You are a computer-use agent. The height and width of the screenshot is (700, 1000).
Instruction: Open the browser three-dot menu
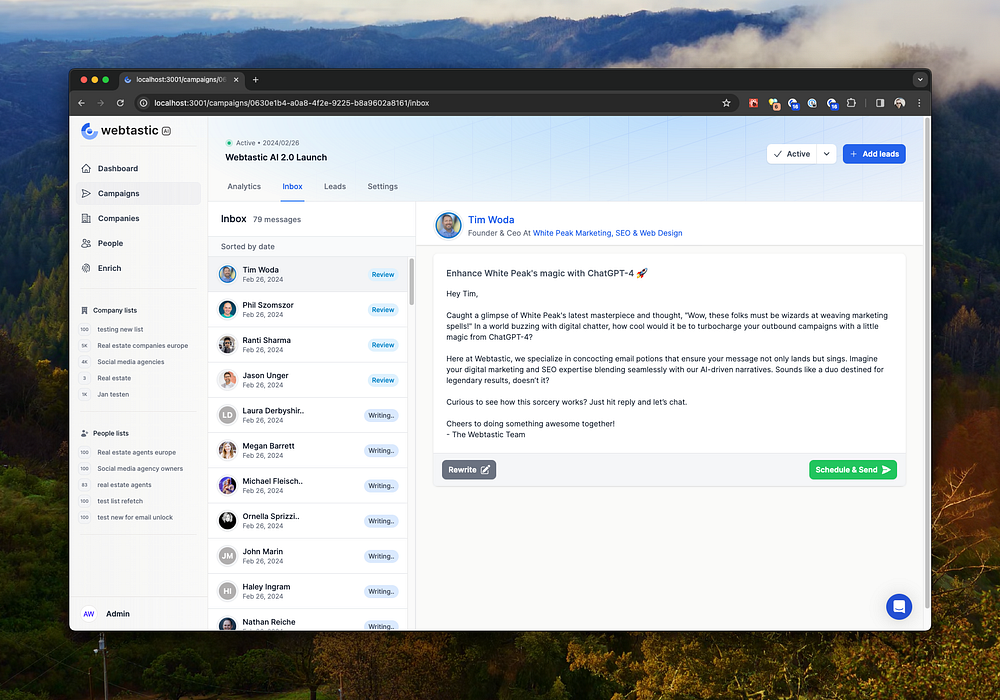point(919,103)
